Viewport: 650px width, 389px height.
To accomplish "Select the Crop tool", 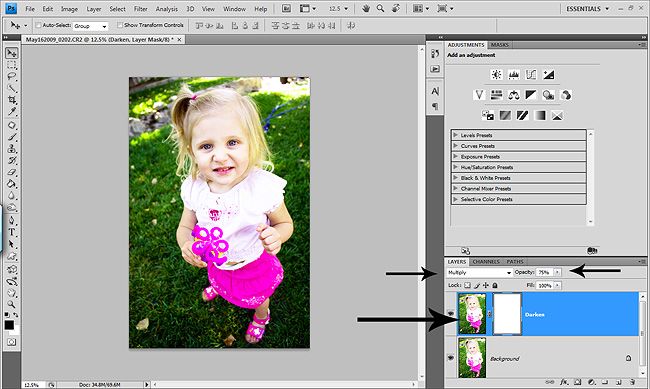I will click(x=12, y=100).
